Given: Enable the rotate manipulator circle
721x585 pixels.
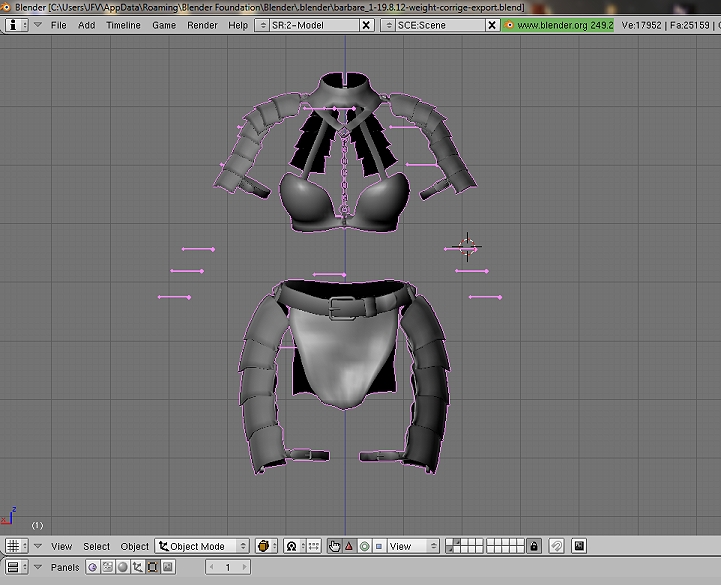Looking at the screenshot, I should [x=364, y=546].
